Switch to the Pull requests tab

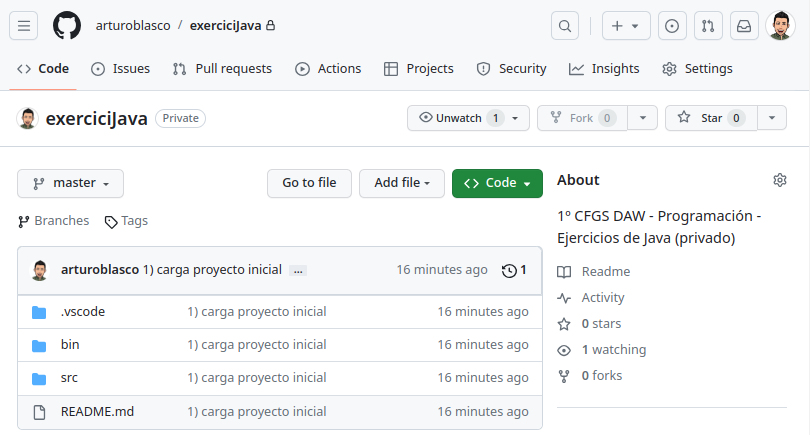click(223, 69)
